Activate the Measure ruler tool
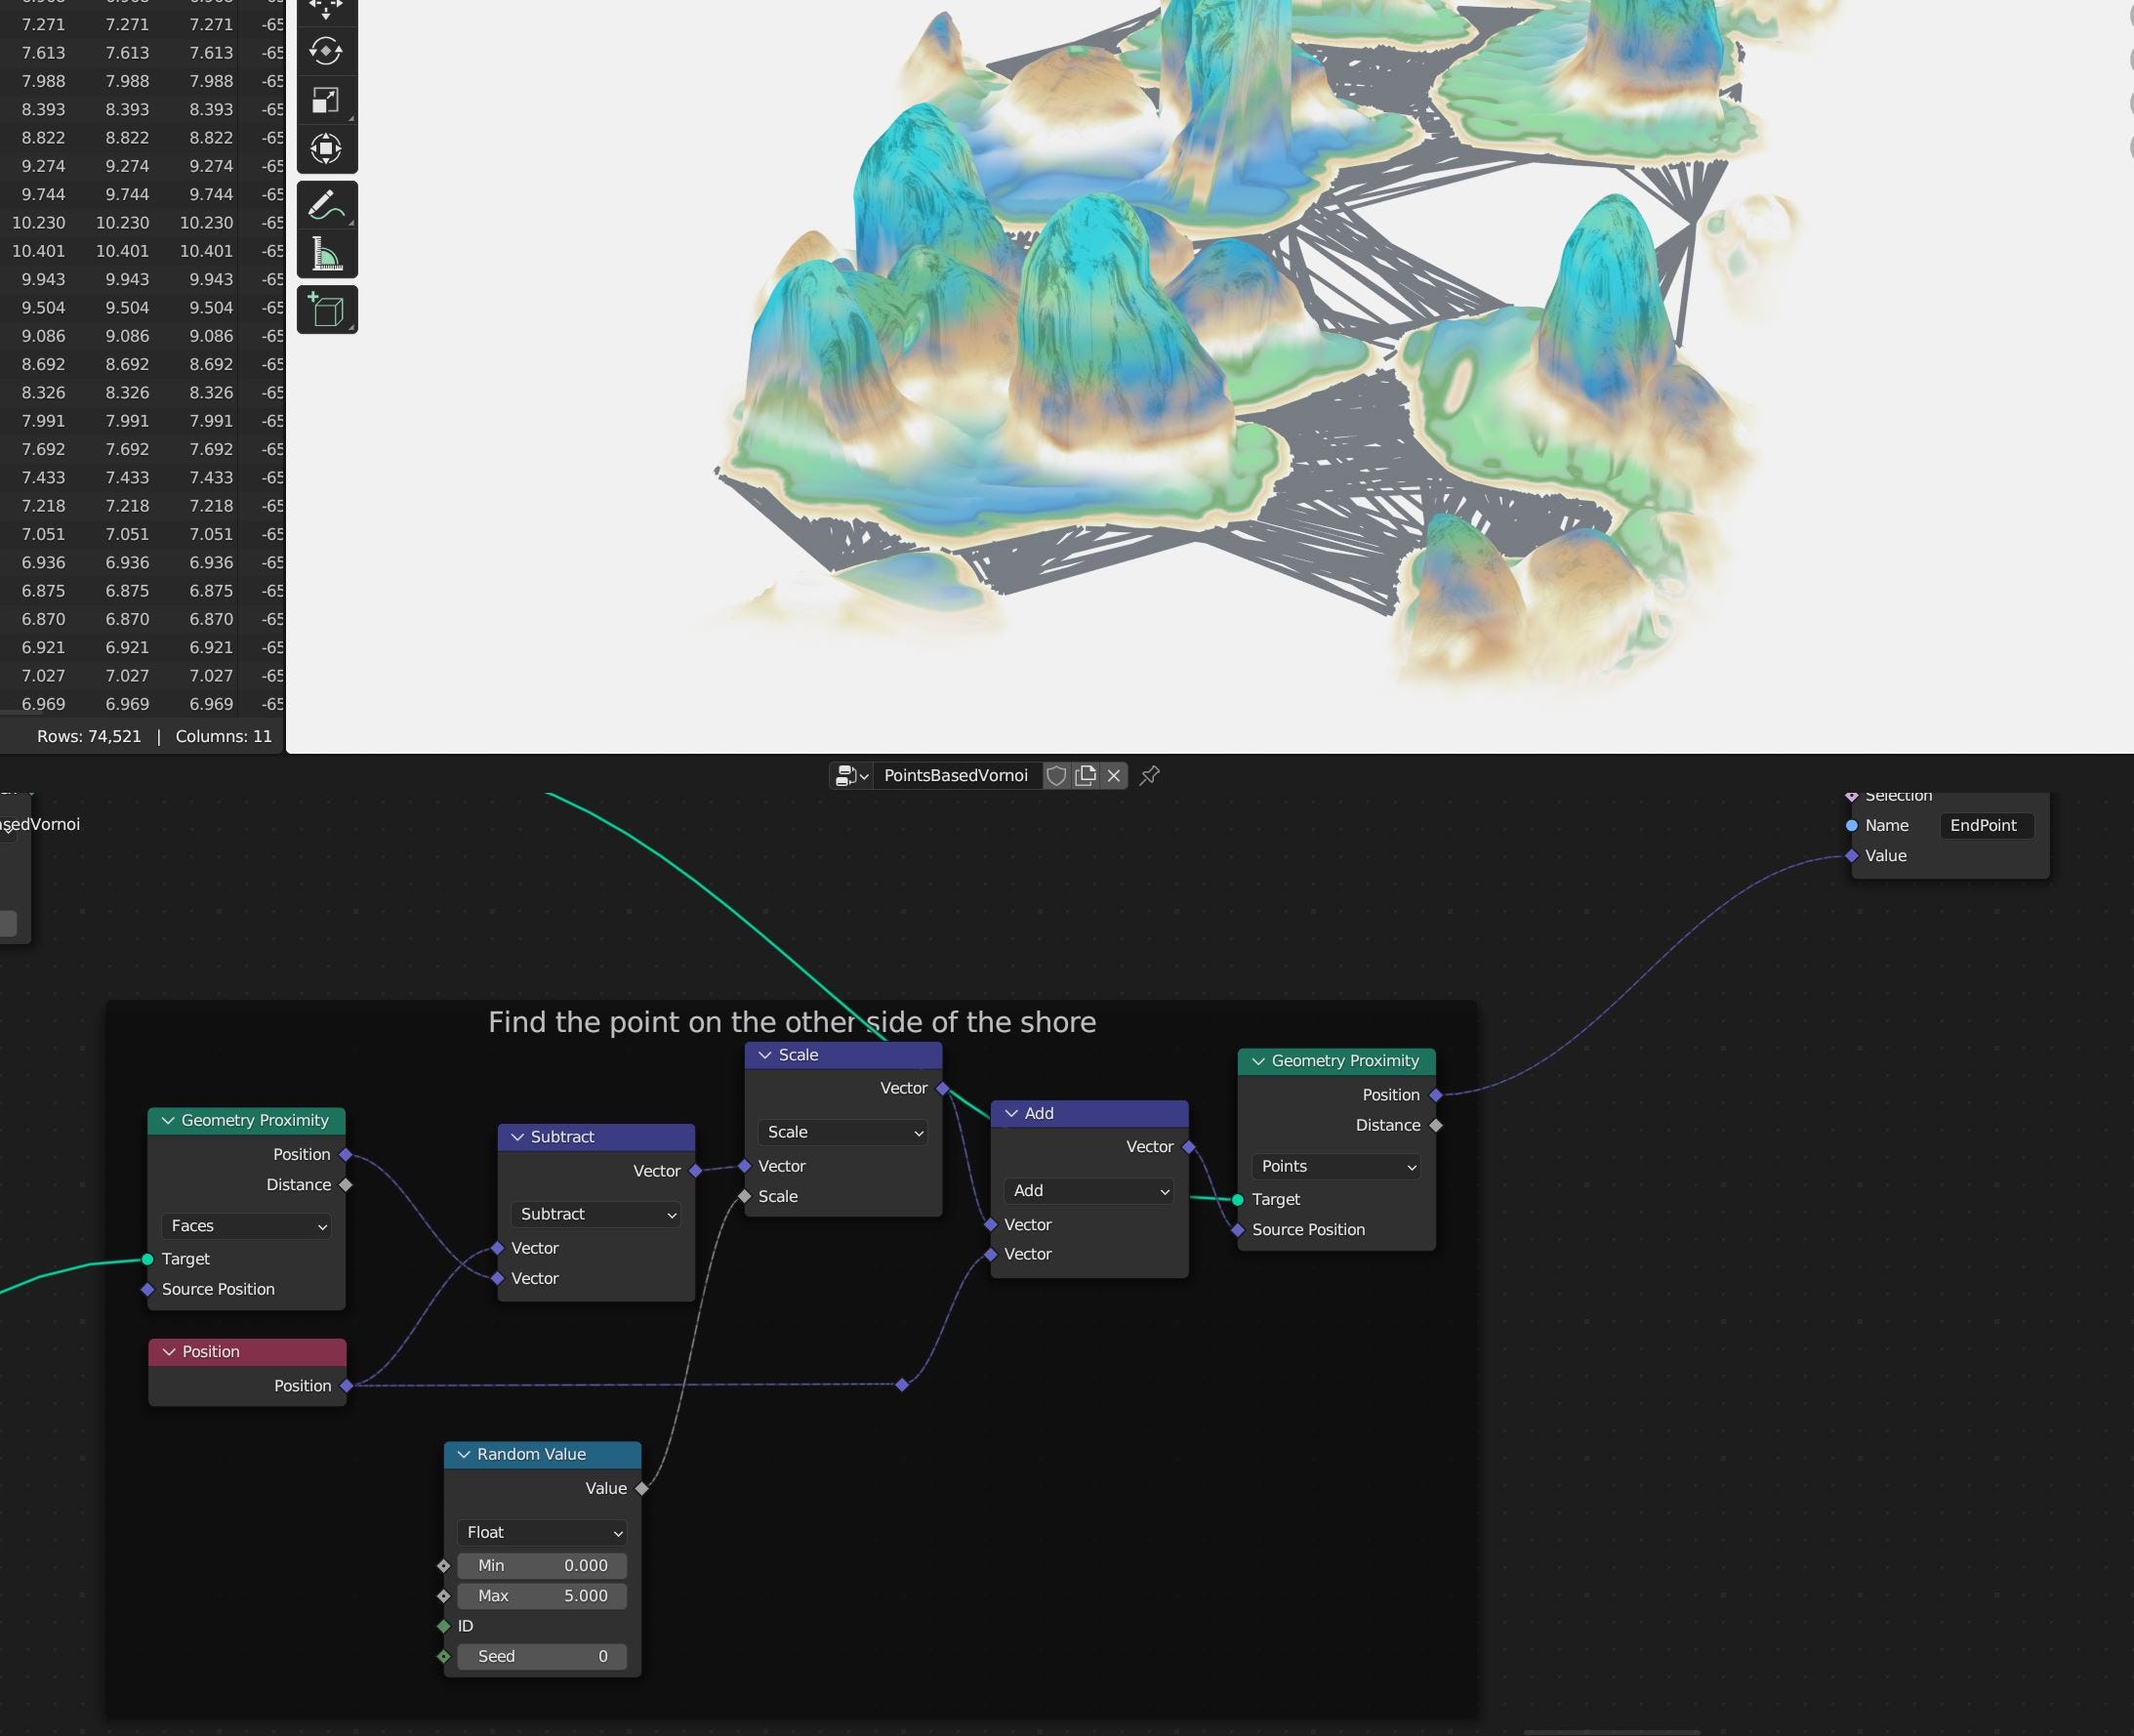Screen dimensions: 2134x1736 (326, 254)
